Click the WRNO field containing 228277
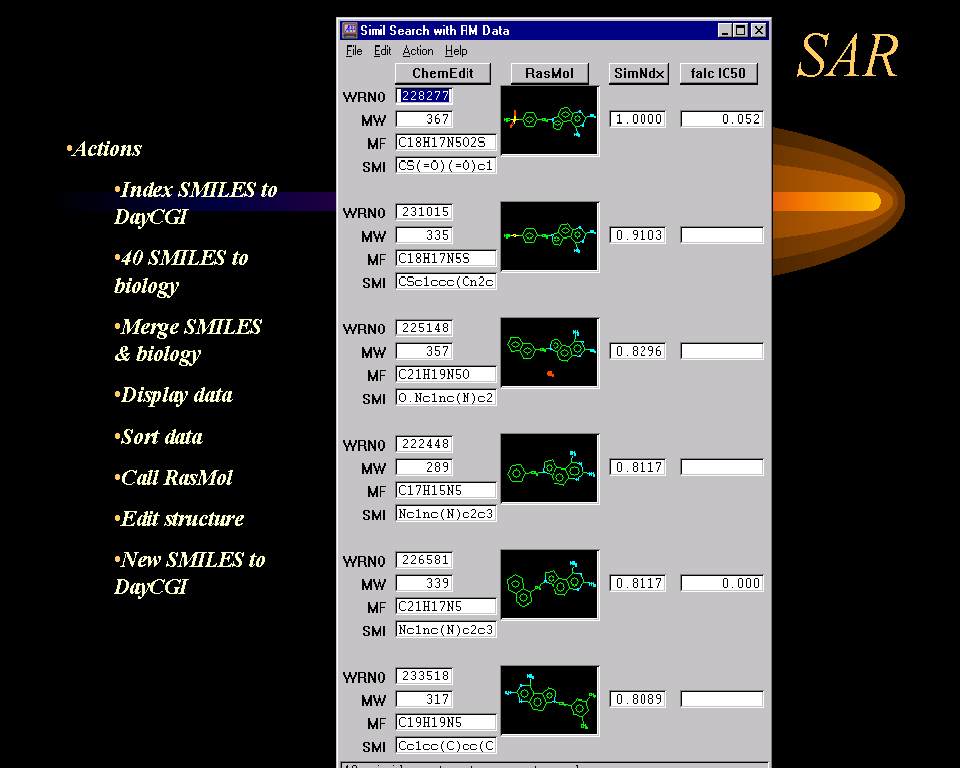Screen dimensions: 960x768 point(424,96)
